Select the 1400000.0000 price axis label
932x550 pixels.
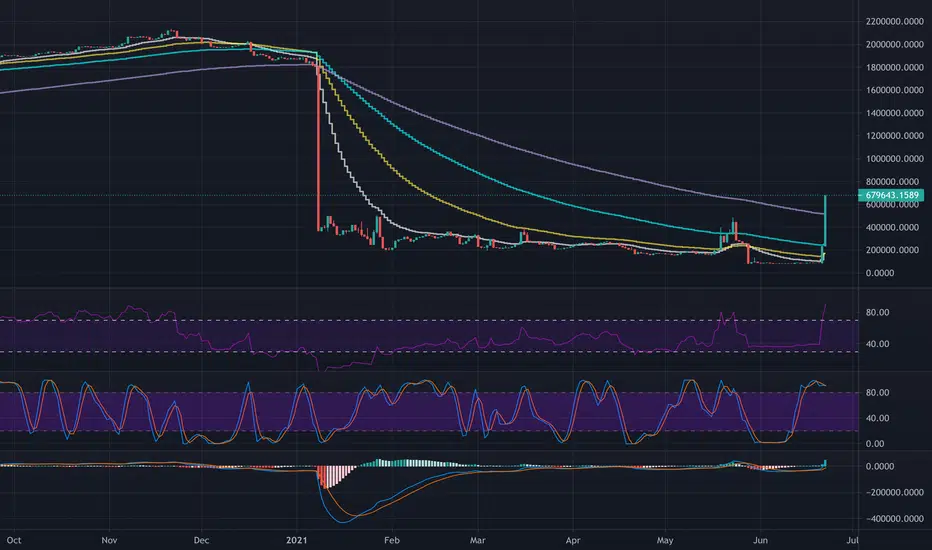pos(895,113)
